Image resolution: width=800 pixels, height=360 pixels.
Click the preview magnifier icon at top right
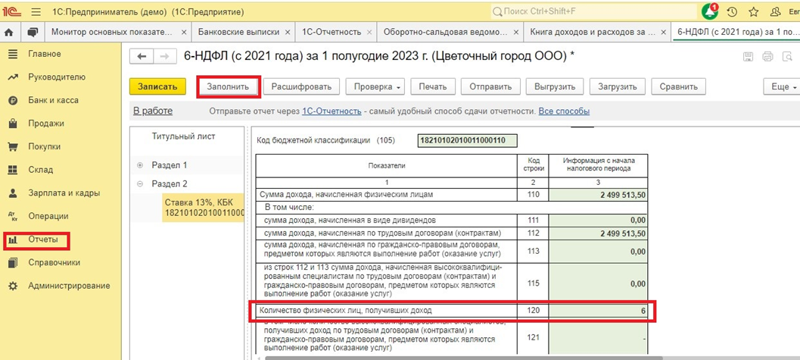pyautogui.click(x=787, y=57)
